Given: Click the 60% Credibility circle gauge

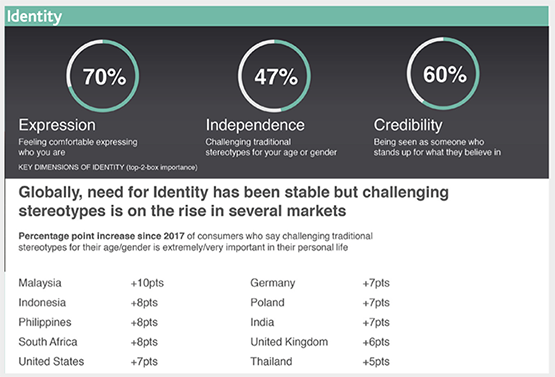Looking at the screenshot, I should click(x=443, y=73).
